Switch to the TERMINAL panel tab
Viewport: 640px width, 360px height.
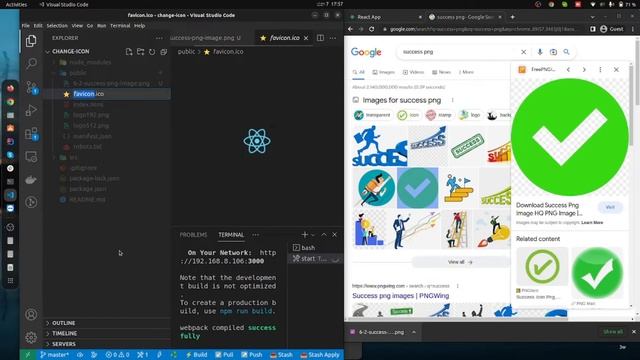pyautogui.click(x=231, y=235)
